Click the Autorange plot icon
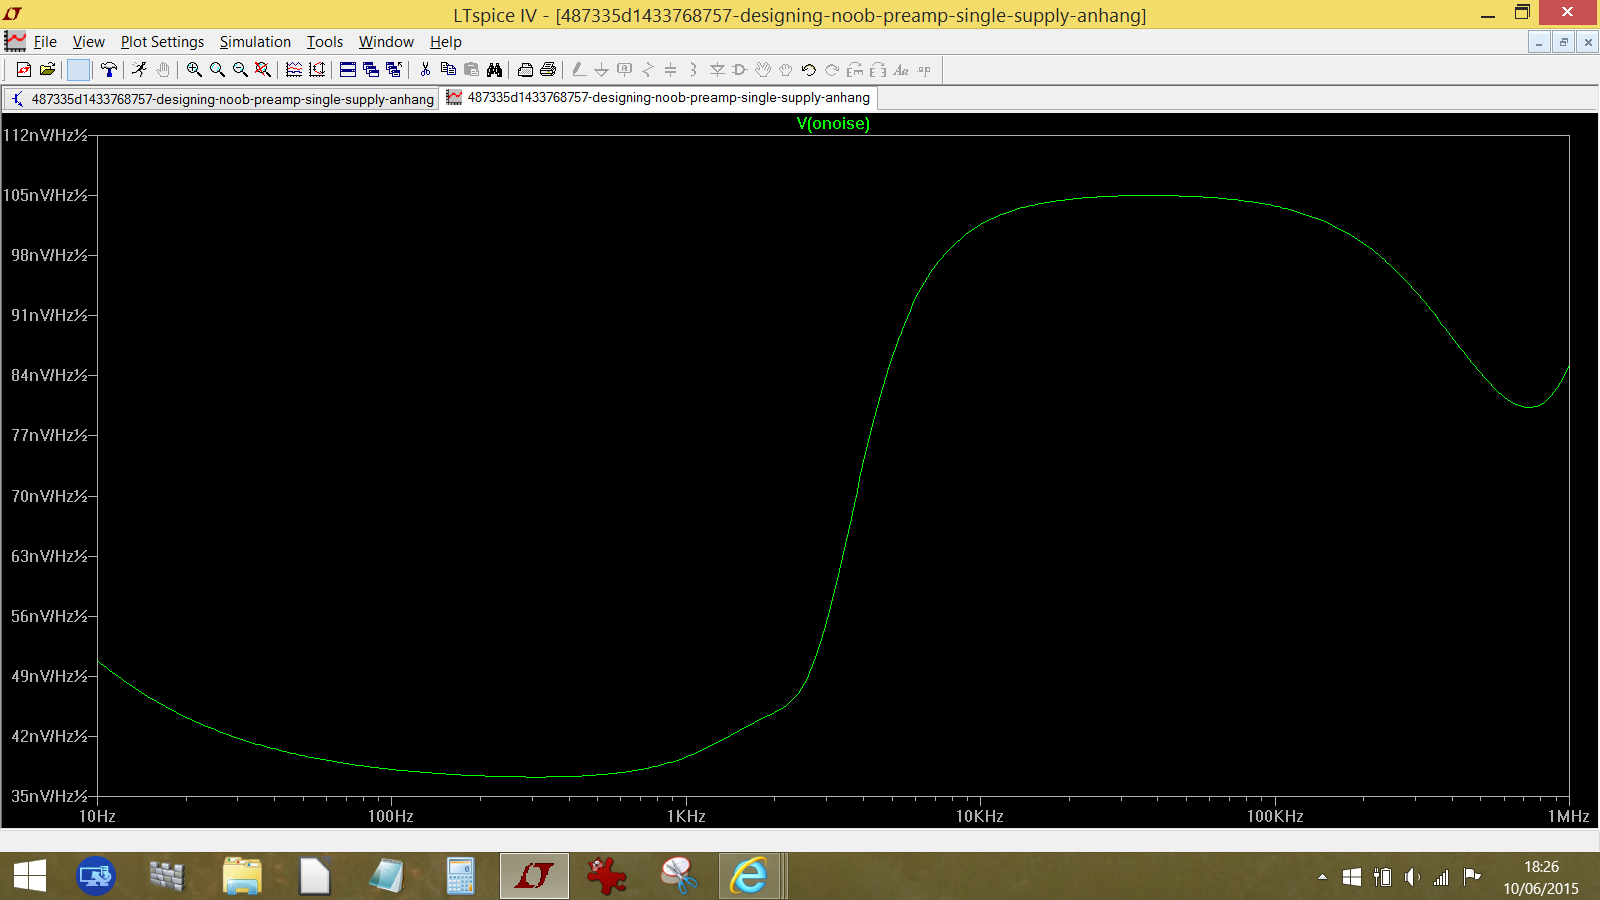Image resolution: width=1600 pixels, height=900 pixels. point(294,70)
